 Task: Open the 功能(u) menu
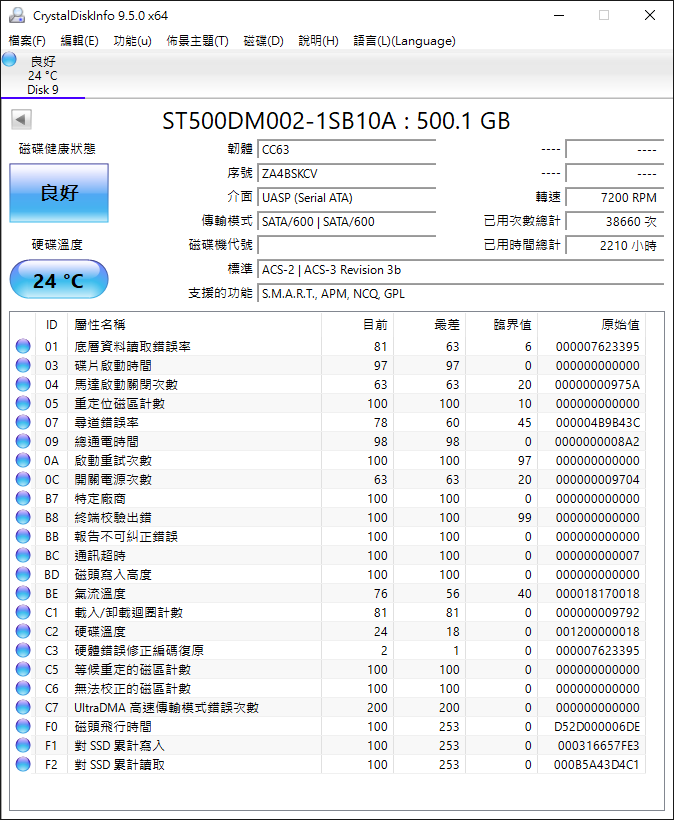coord(133,41)
